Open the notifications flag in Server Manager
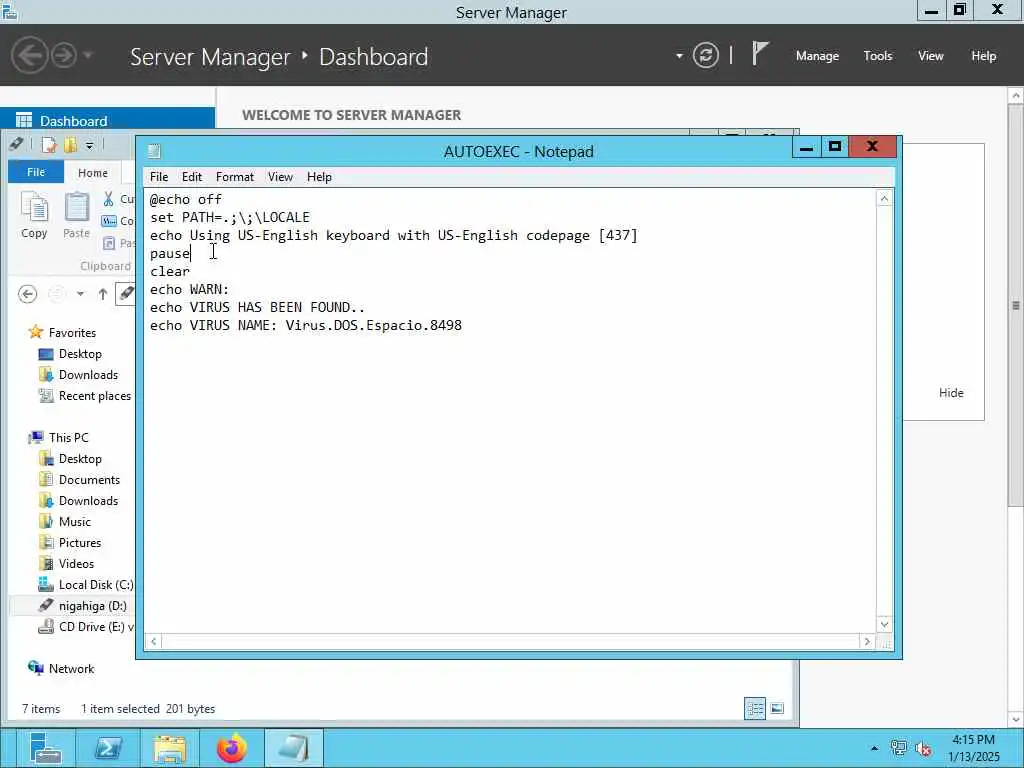Image resolution: width=1024 pixels, height=768 pixels. [759, 54]
